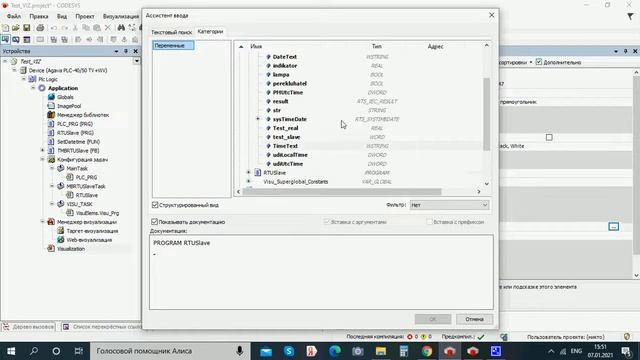Collapse the Менеджер визуализации tree node
Viewport: 640px width, 360px height.
(42, 222)
